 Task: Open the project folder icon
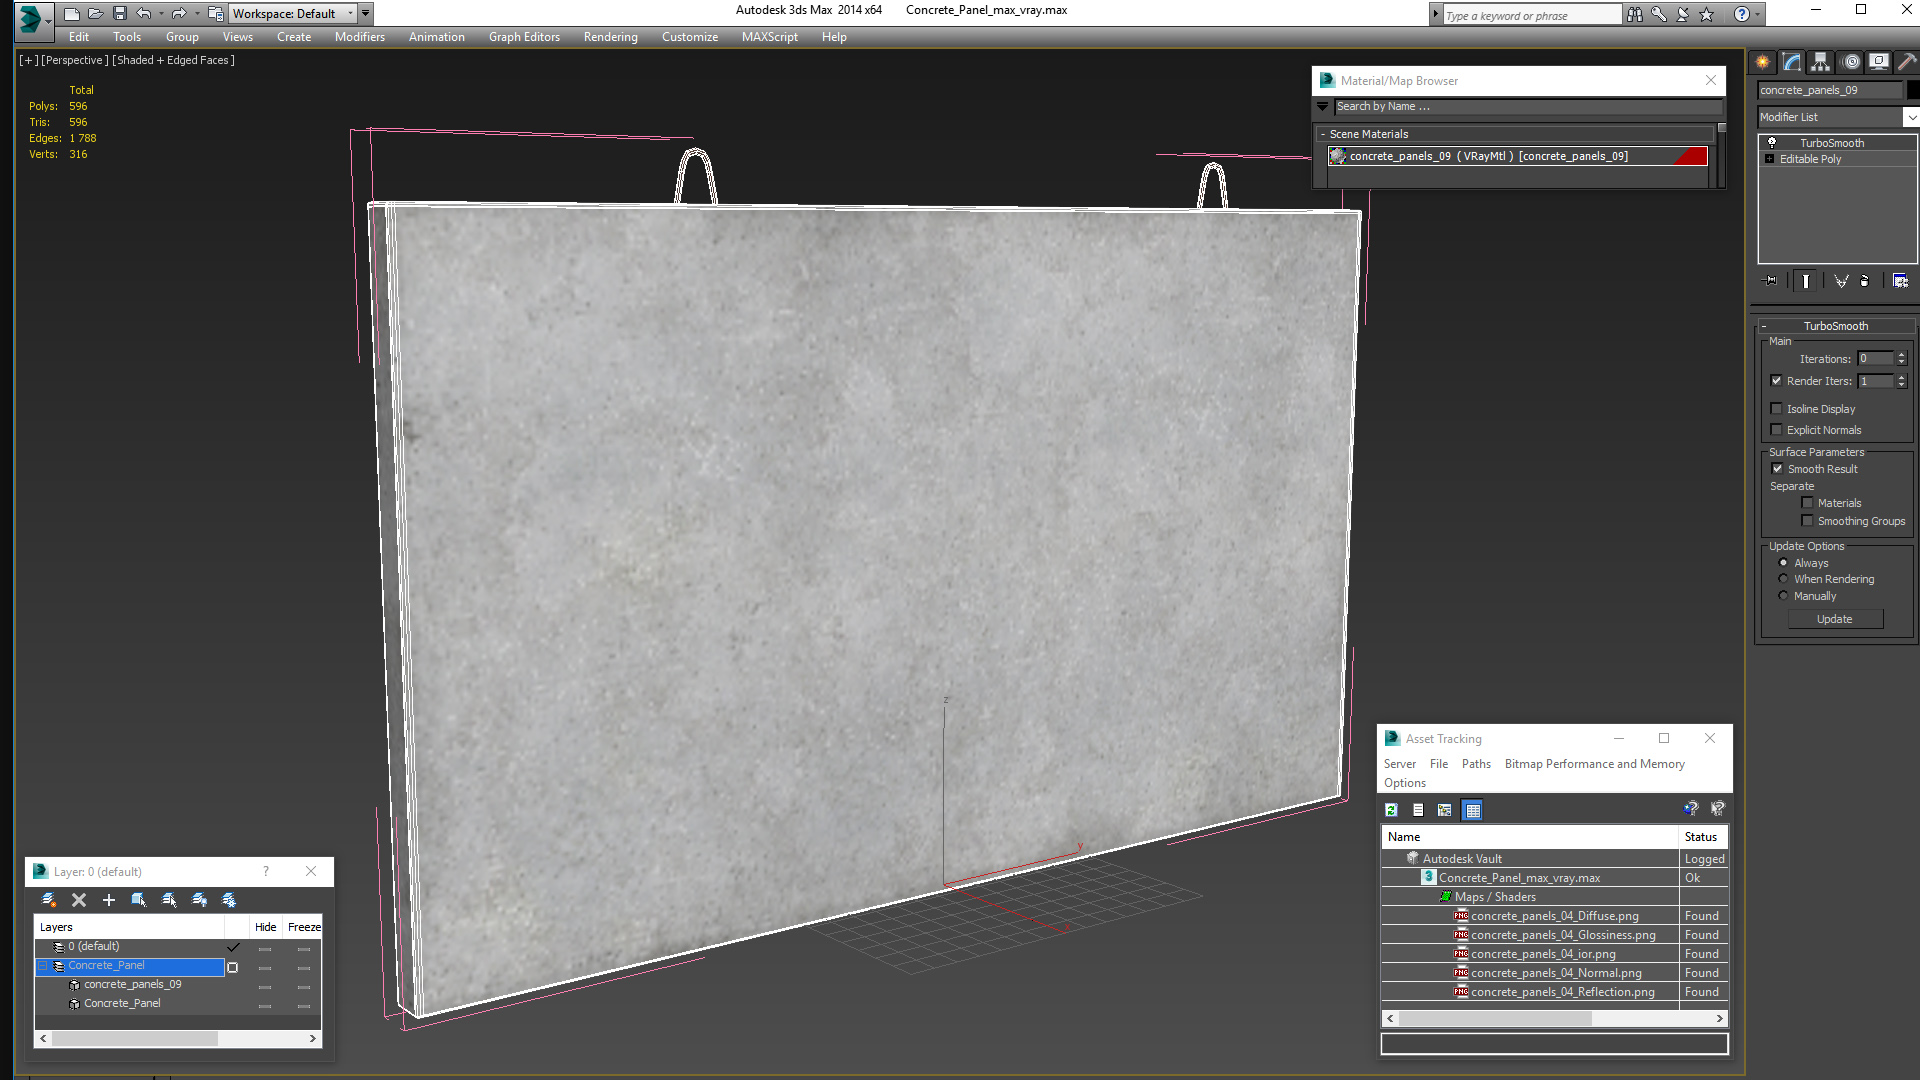pyautogui.click(x=215, y=14)
